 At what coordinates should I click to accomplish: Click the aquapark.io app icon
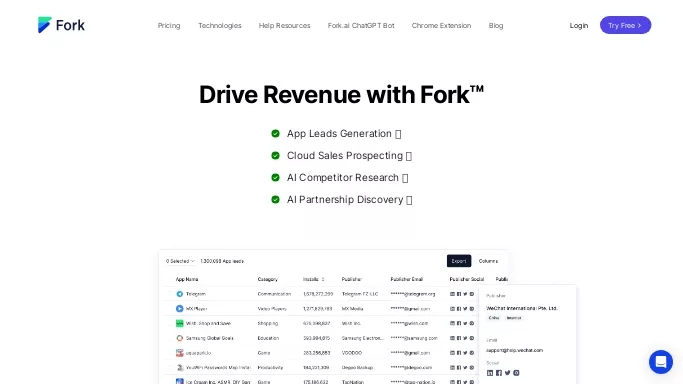pyautogui.click(x=179, y=353)
